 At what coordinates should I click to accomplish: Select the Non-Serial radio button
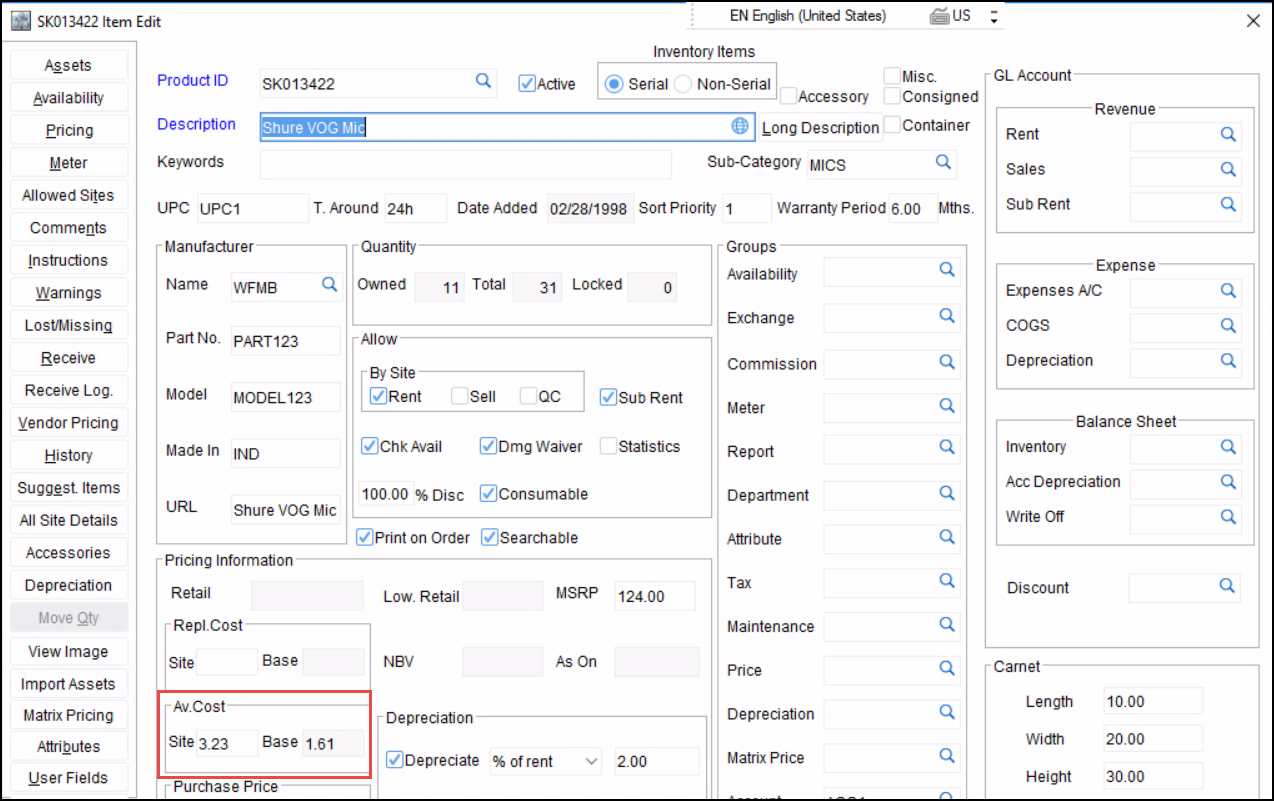click(683, 84)
